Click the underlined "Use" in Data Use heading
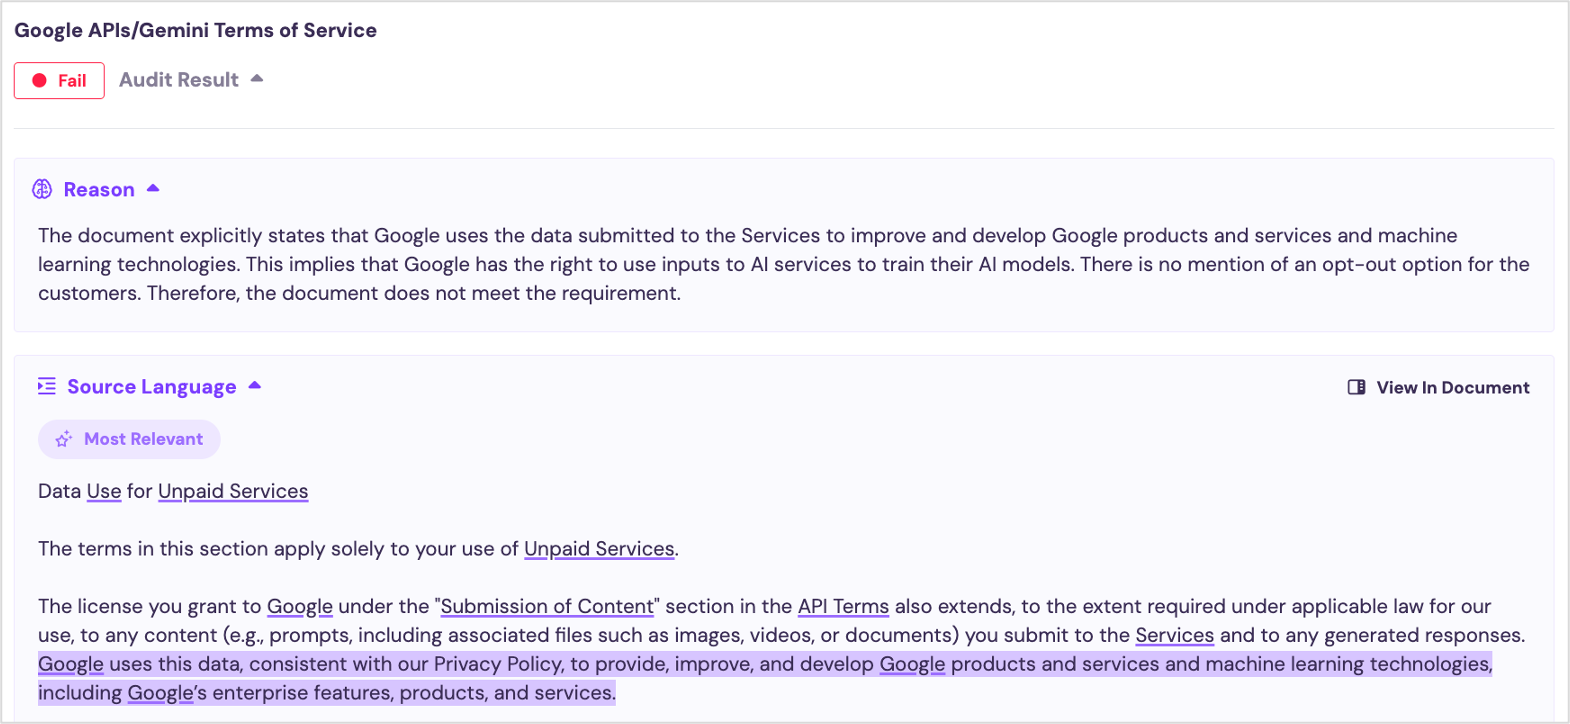This screenshot has height=724, width=1570. (x=104, y=491)
